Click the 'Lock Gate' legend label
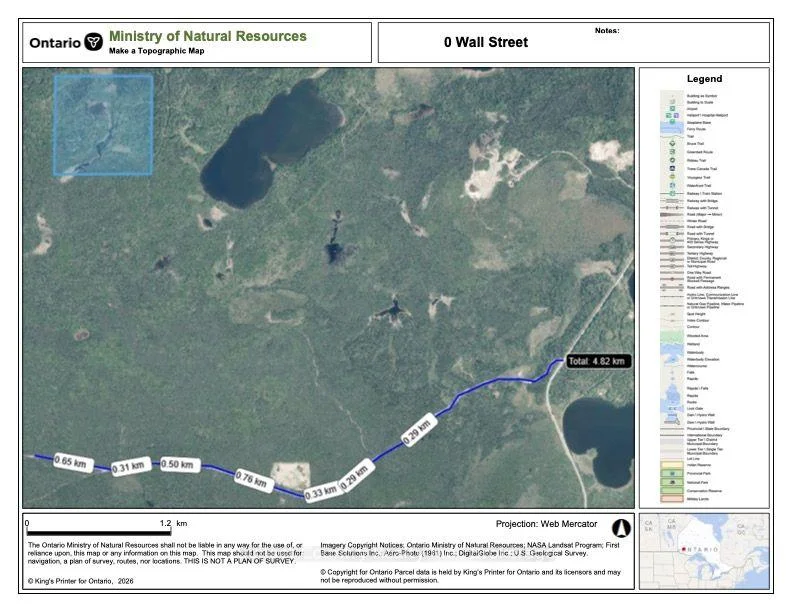The image size is (792, 612). click(695, 409)
